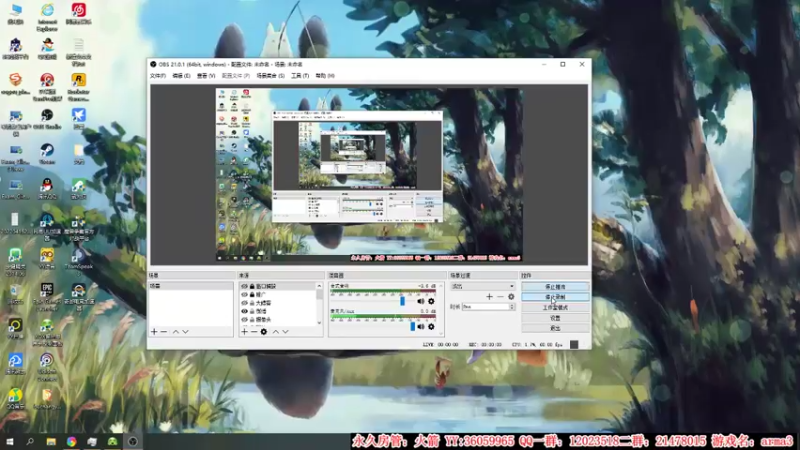Adjust the Mic/Aux volume slider
800x450 pixels.
coord(412,327)
